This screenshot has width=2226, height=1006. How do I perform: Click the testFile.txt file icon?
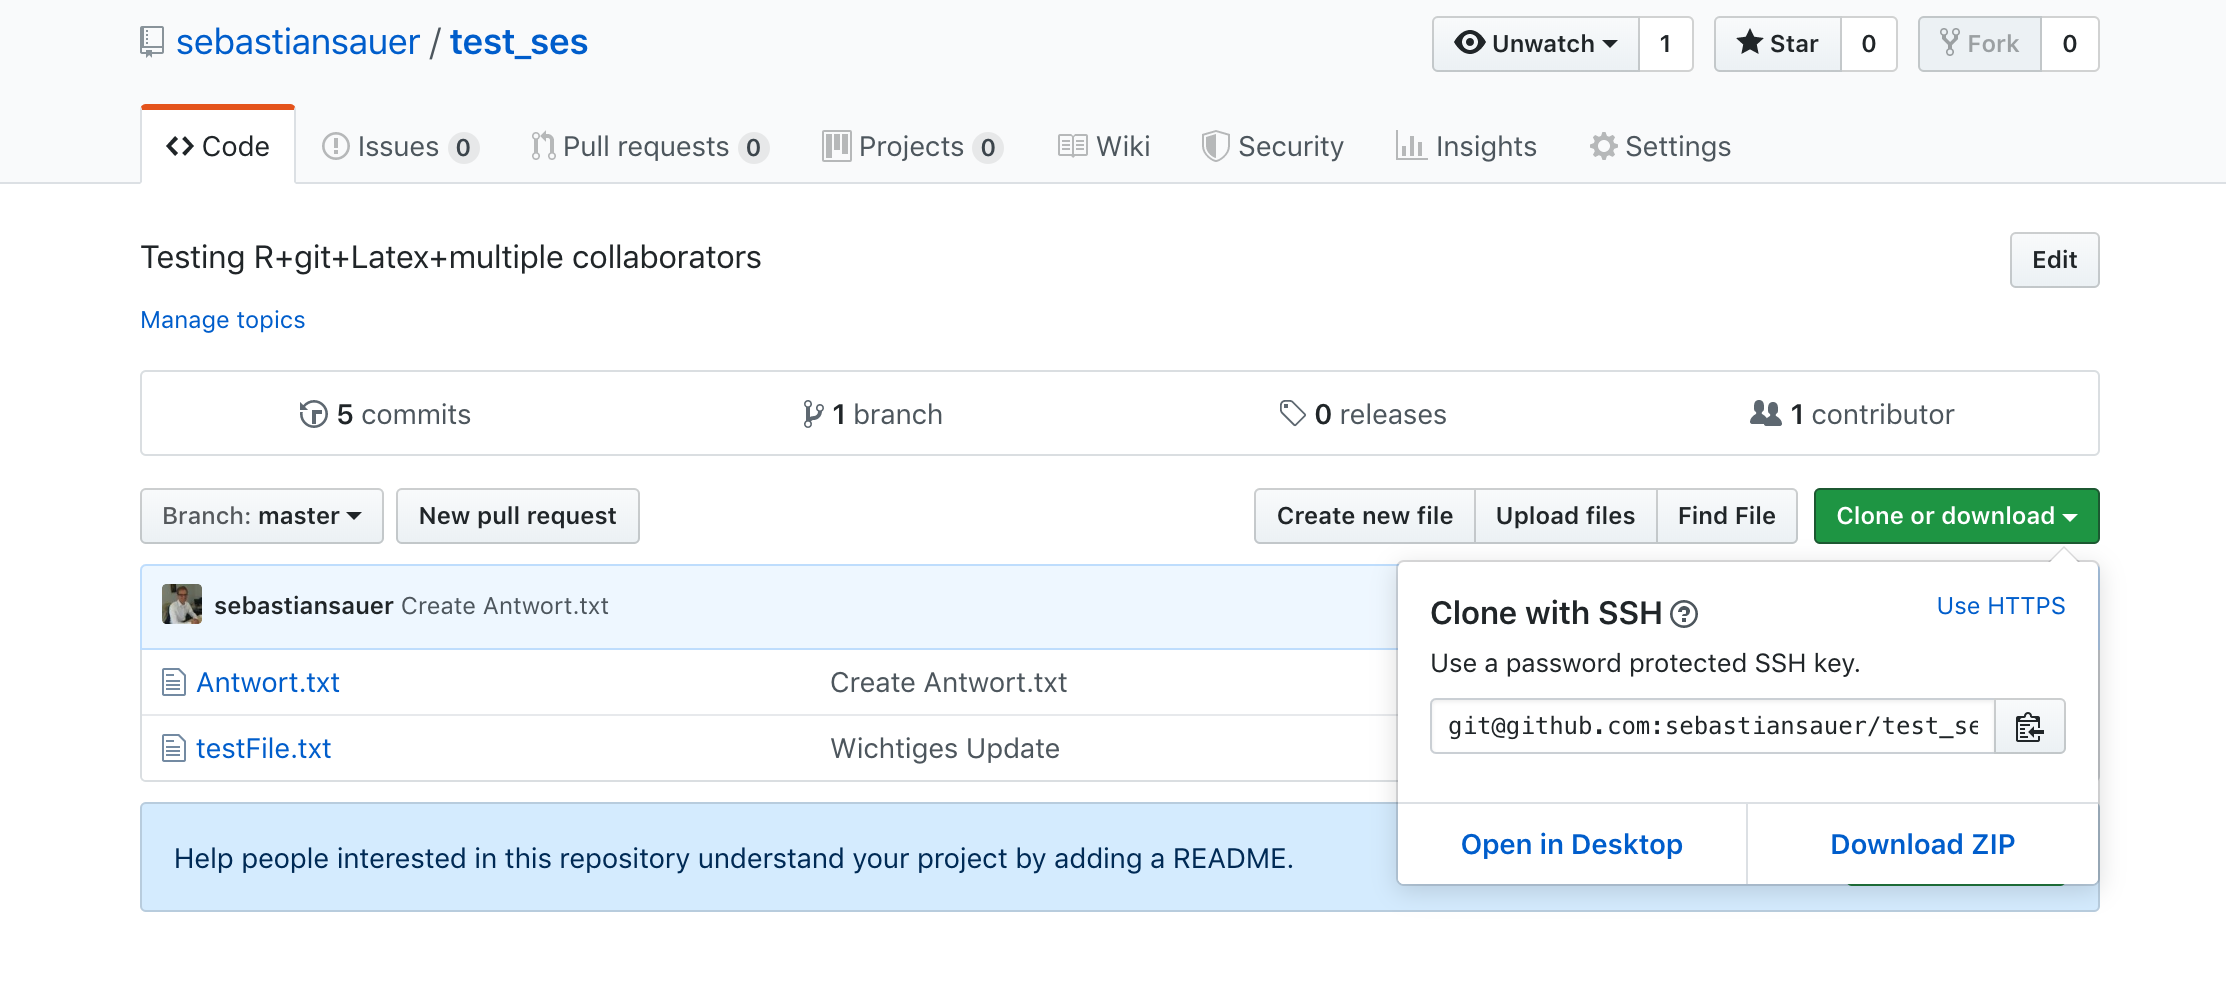tap(174, 748)
